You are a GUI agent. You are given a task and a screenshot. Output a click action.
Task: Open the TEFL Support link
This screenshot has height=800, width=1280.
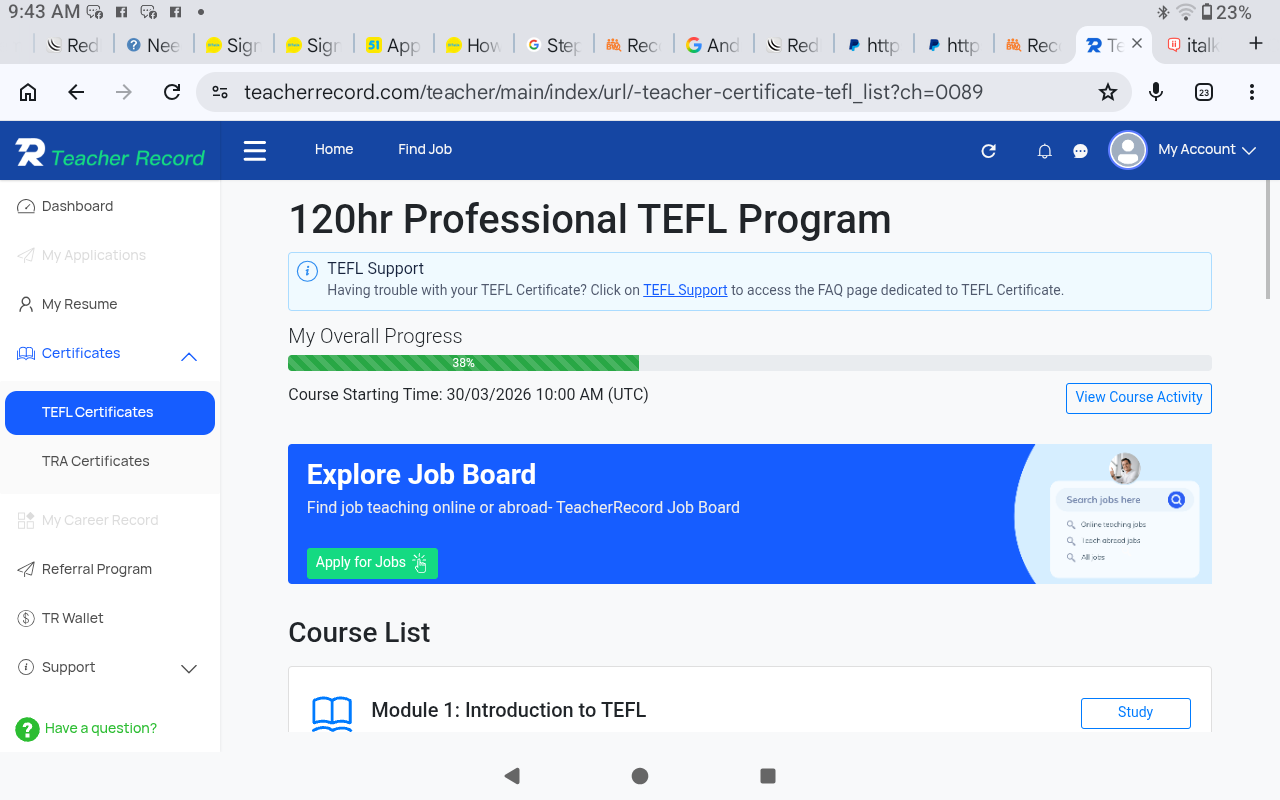pos(685,290)
